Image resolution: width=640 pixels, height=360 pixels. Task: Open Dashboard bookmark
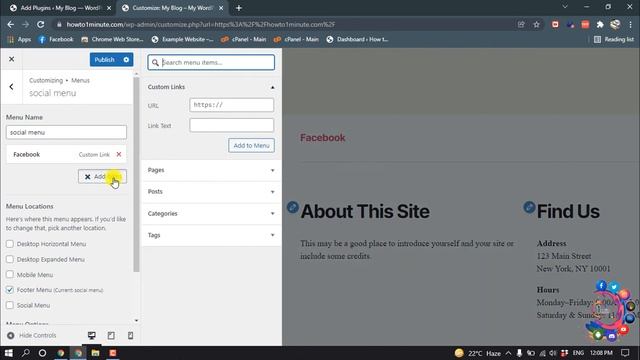point(357,40)
